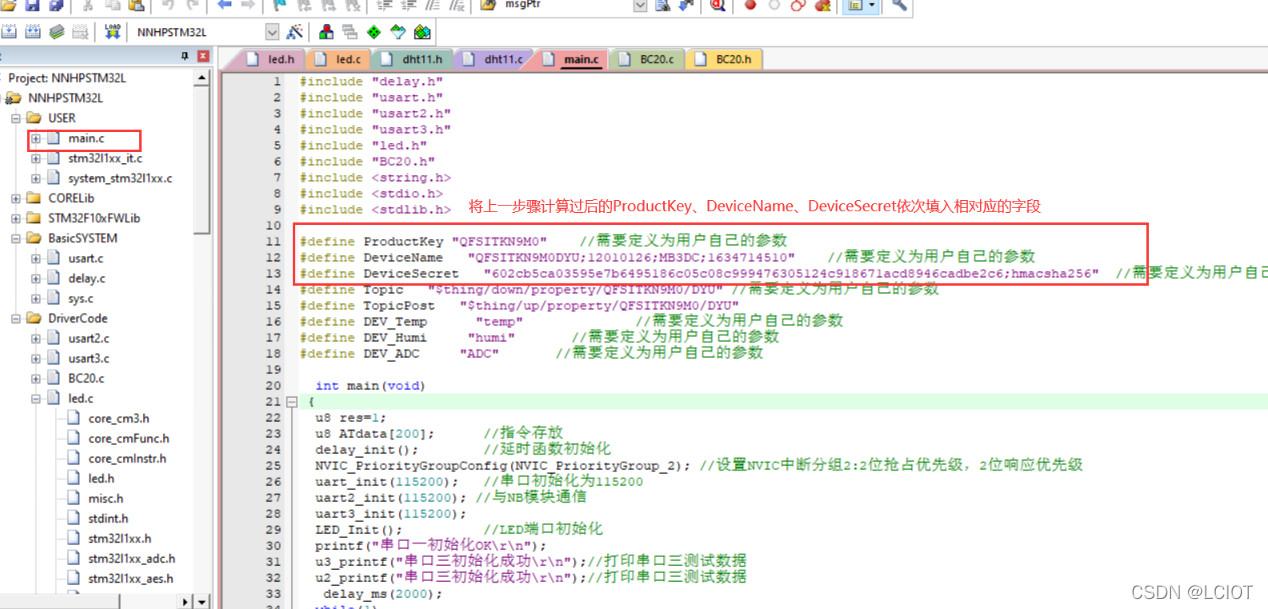Insert a bookmark using the flag icon

[x=279, y=5]
